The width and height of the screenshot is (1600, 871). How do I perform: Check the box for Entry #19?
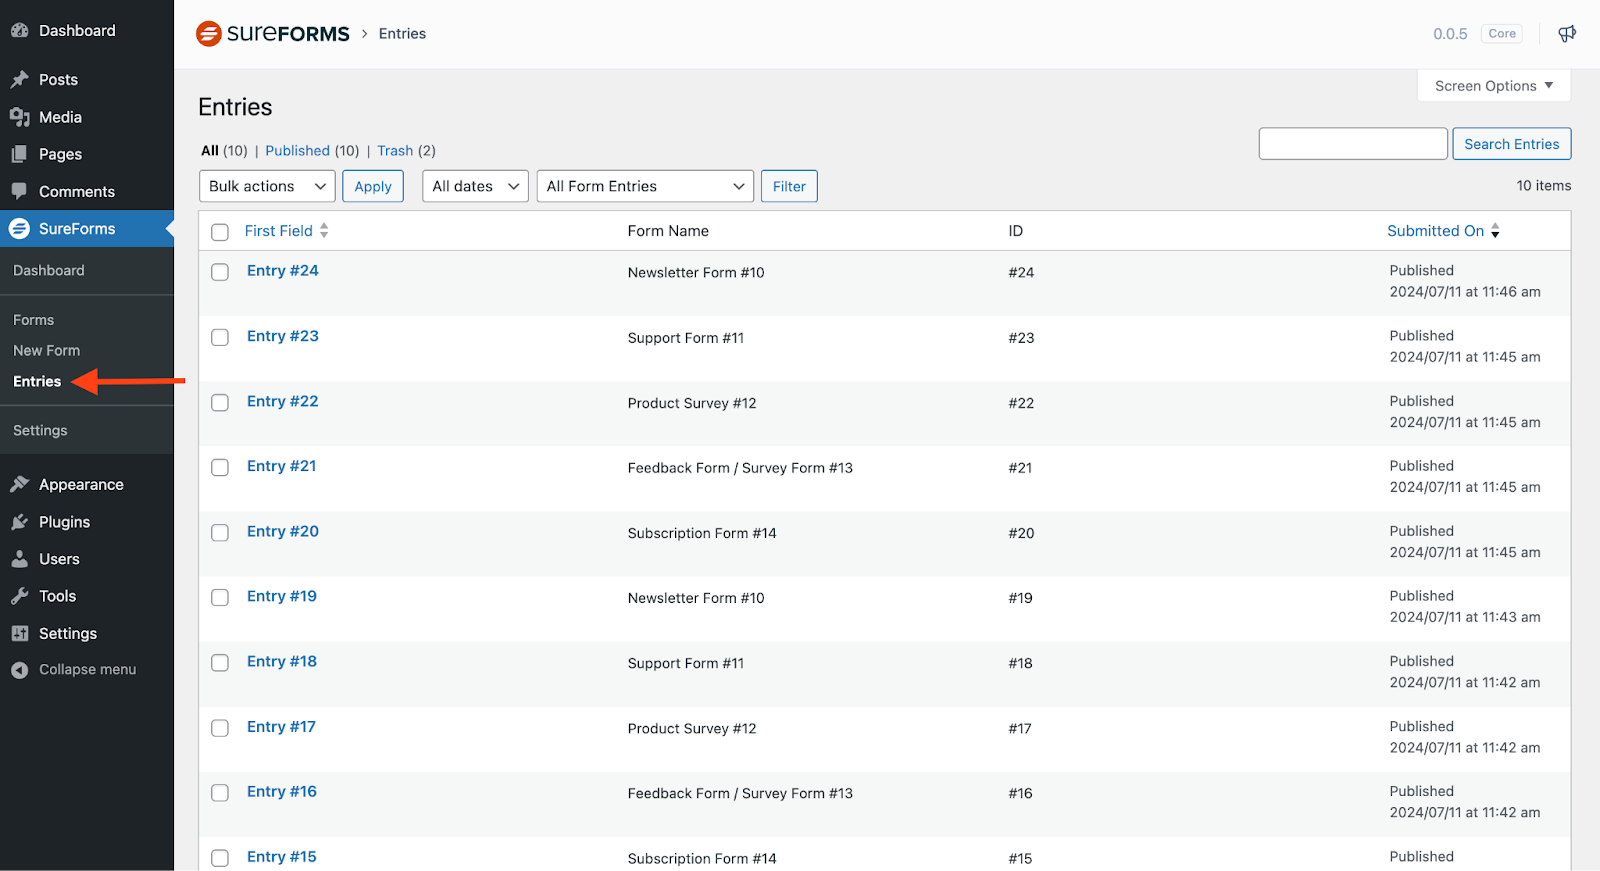coord(220,598)
